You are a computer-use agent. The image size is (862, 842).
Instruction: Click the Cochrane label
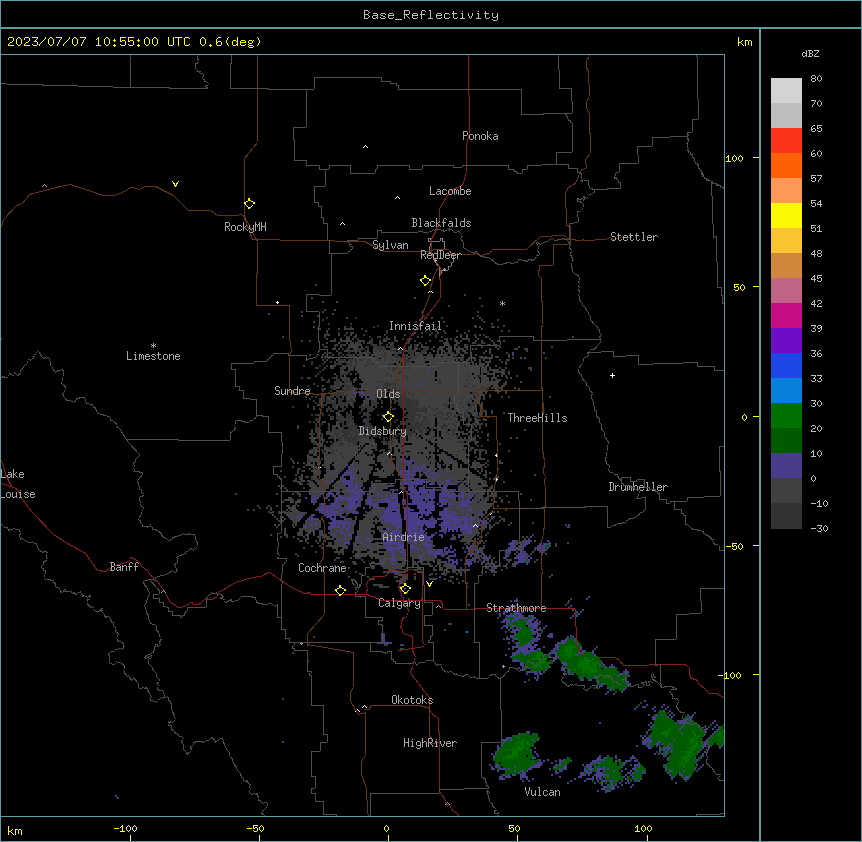click(x=322, y=568)
